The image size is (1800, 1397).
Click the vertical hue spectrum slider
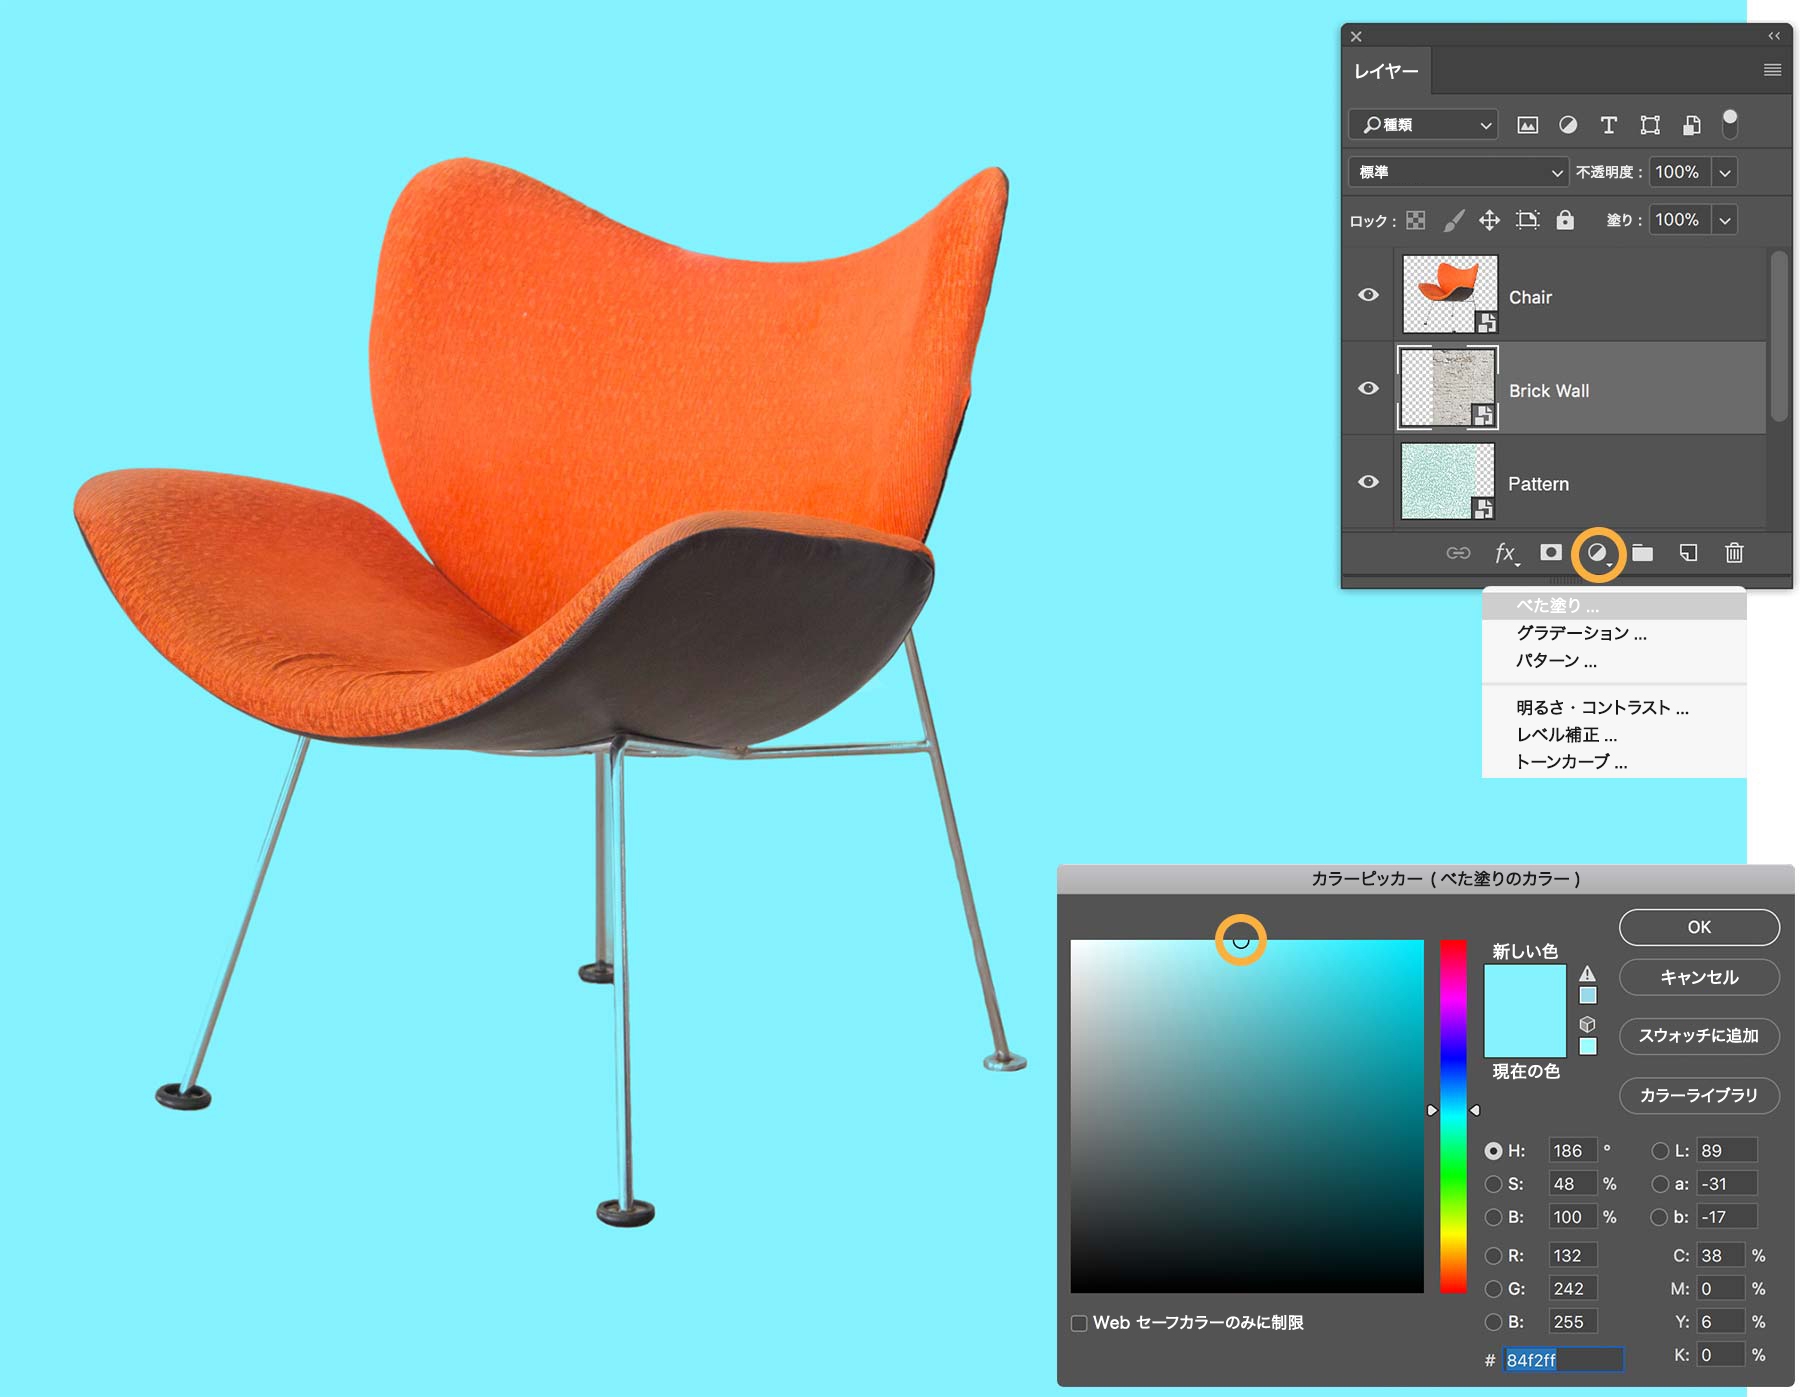pos(1453,1116)
